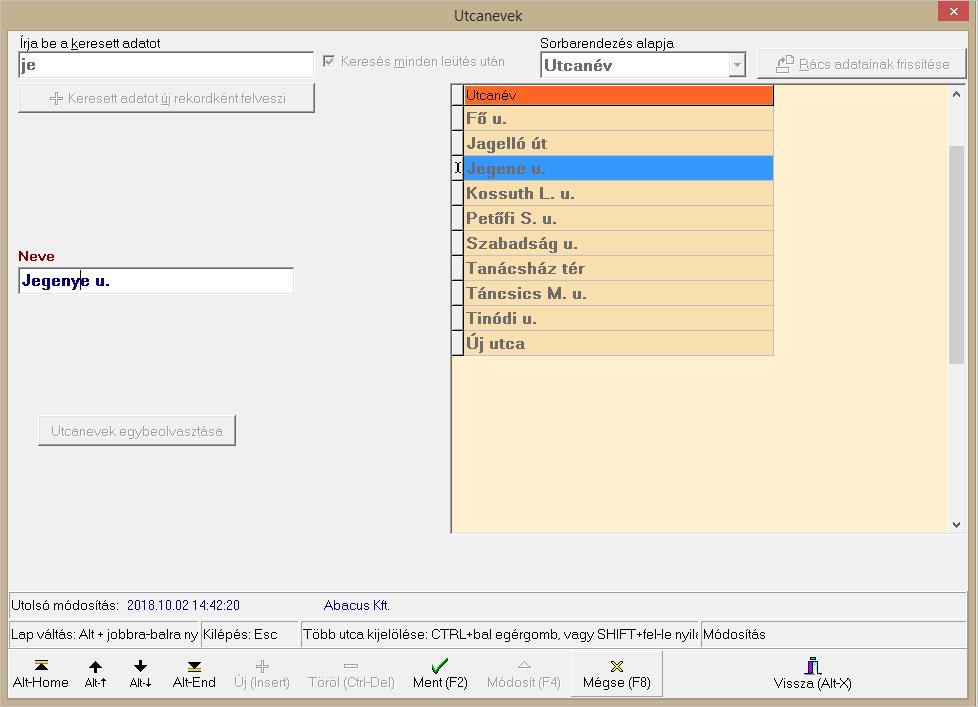Click the row selector beside 'Új utca'
The width and height of the screenshot is (978, 707).
(x=457, y=343)
